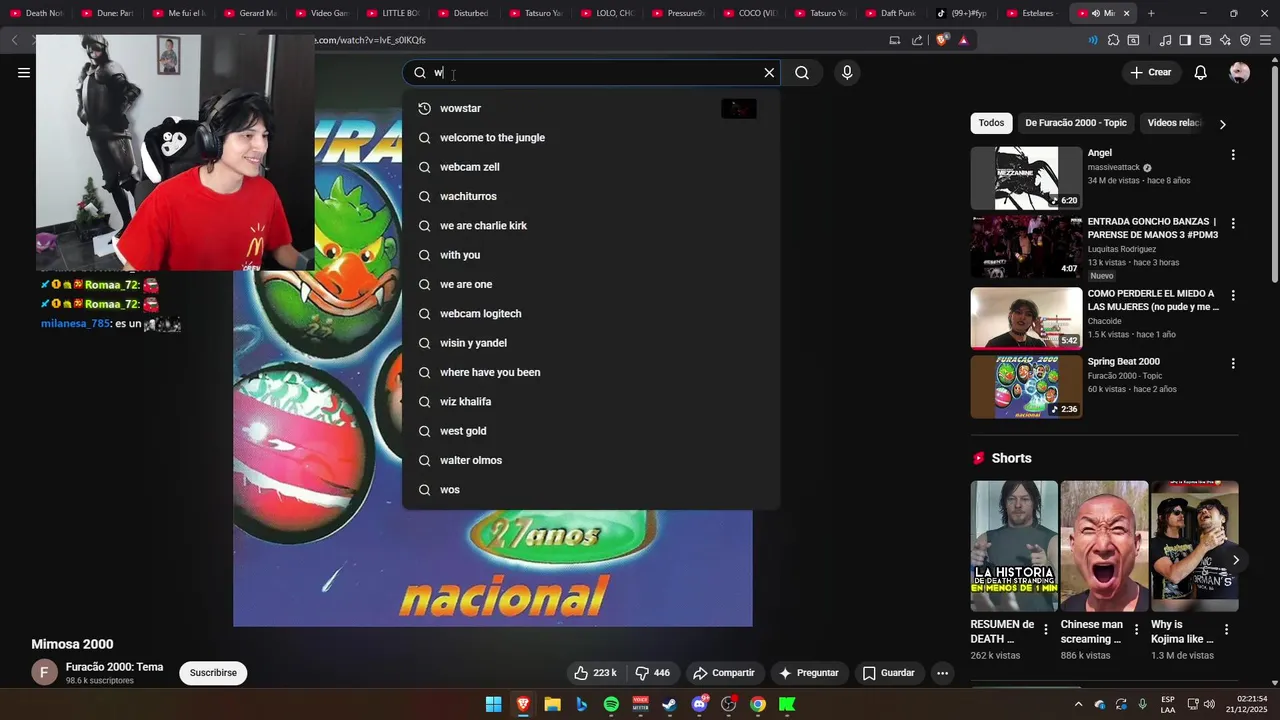Pick suggestion 'we are charlie kirk'
The image size is (1280, 720).
pos(590,226)
